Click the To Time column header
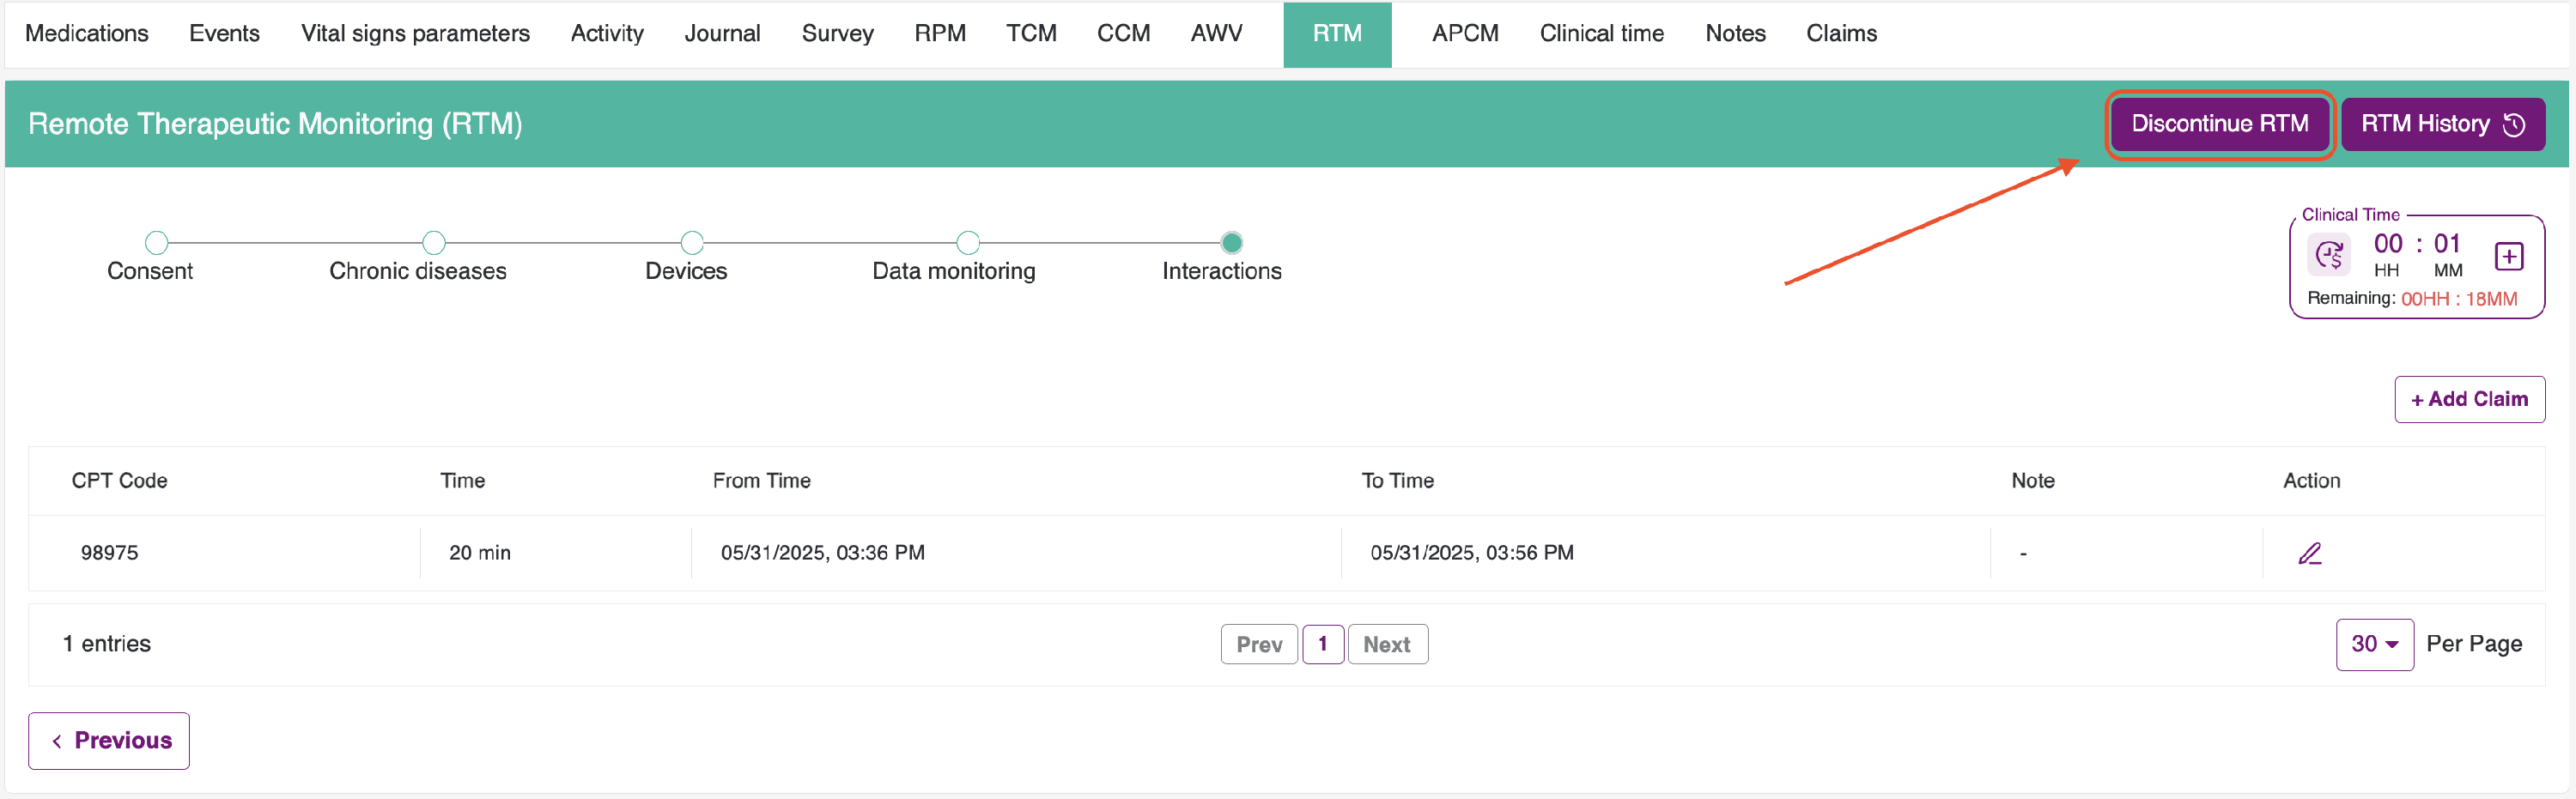The image size is (2576, 799). pos(1397,481)
